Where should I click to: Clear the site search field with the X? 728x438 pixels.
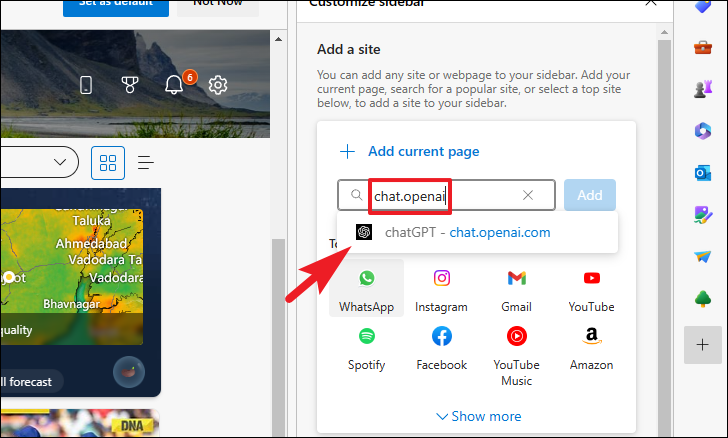tap(528, 195)
